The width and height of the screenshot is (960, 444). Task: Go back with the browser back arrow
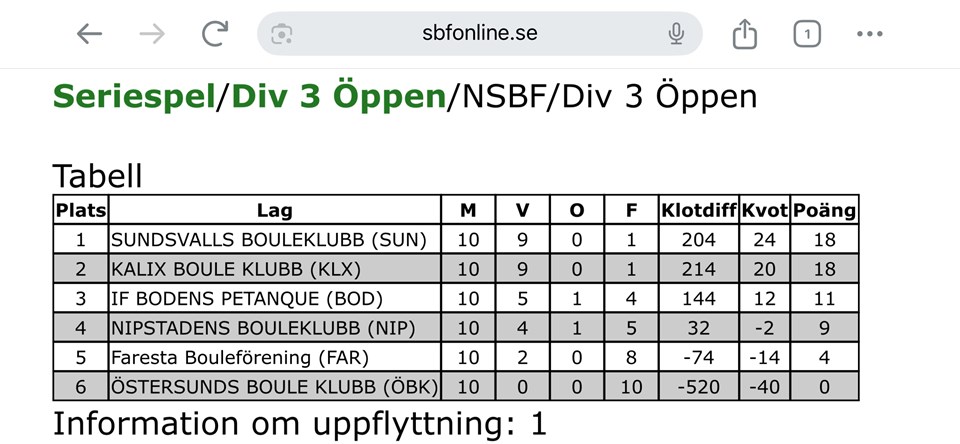click(89, 34)
